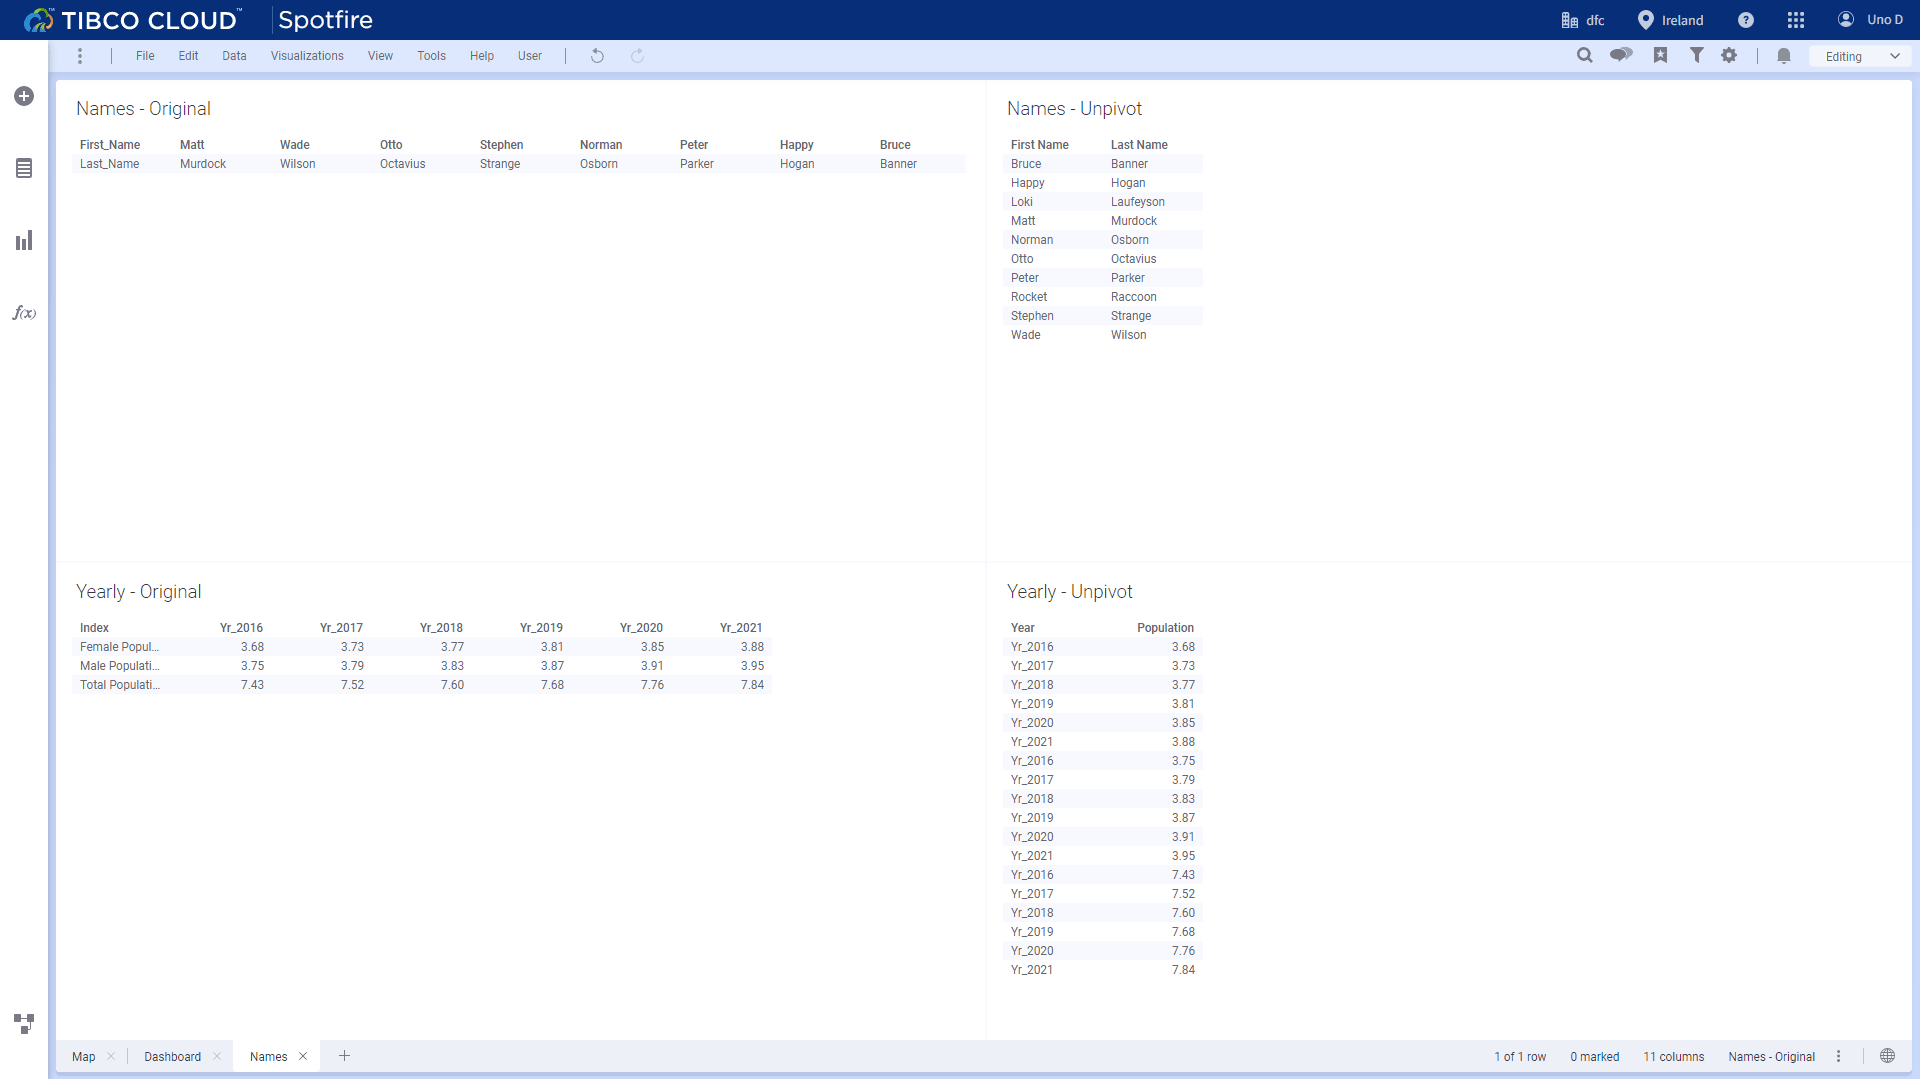This screenshot has width=1920, height=1079.
Task: Select the Loki Laufeyson row
Action: (1102, 202)
